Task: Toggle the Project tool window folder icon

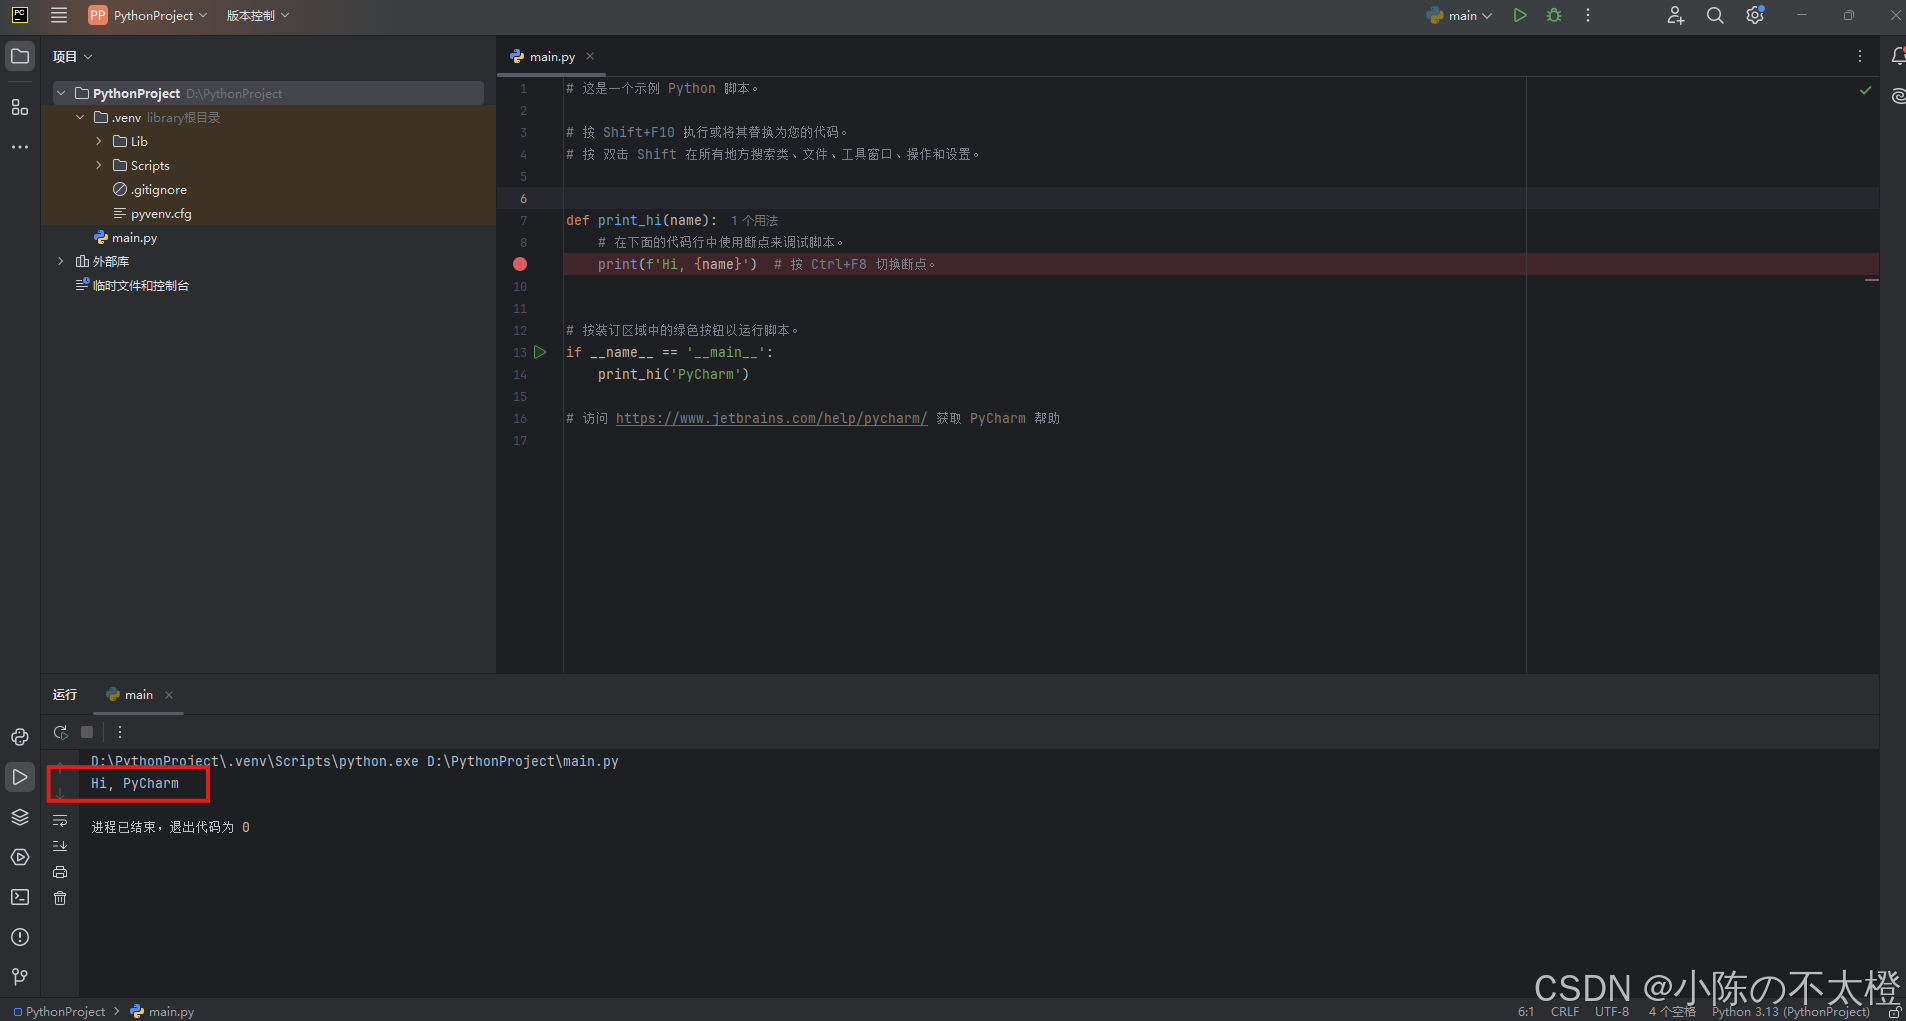Action: coord(20,56)
